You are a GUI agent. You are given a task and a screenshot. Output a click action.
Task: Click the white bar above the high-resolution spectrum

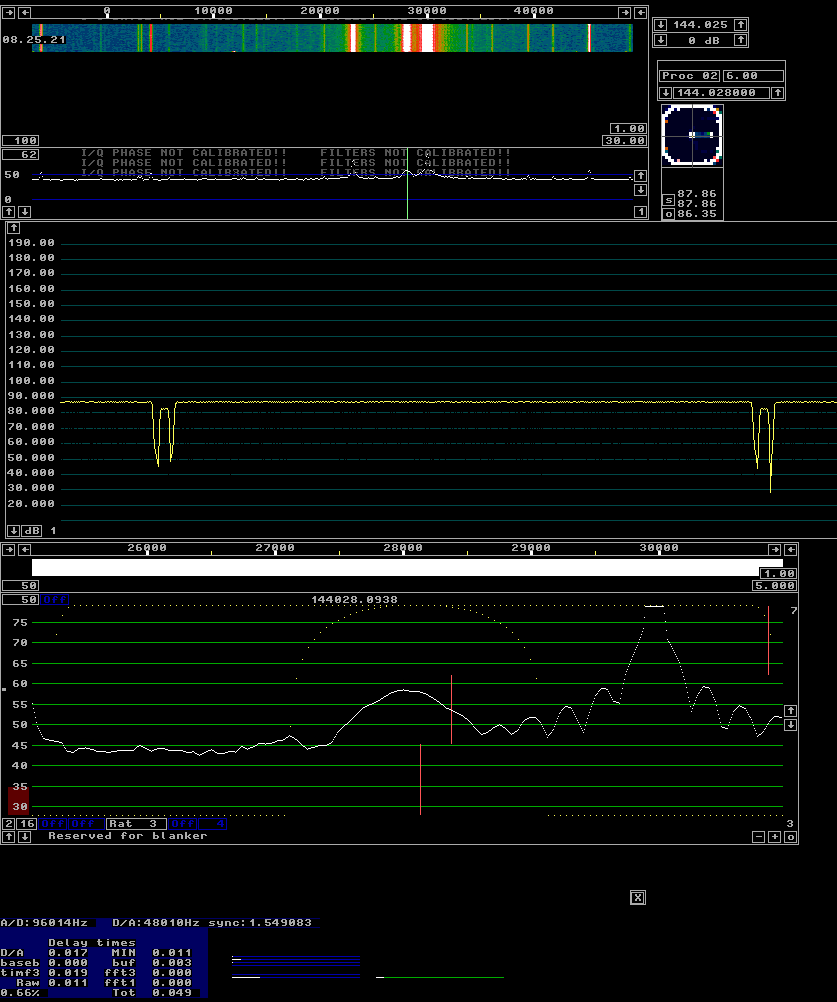[407, 567]
